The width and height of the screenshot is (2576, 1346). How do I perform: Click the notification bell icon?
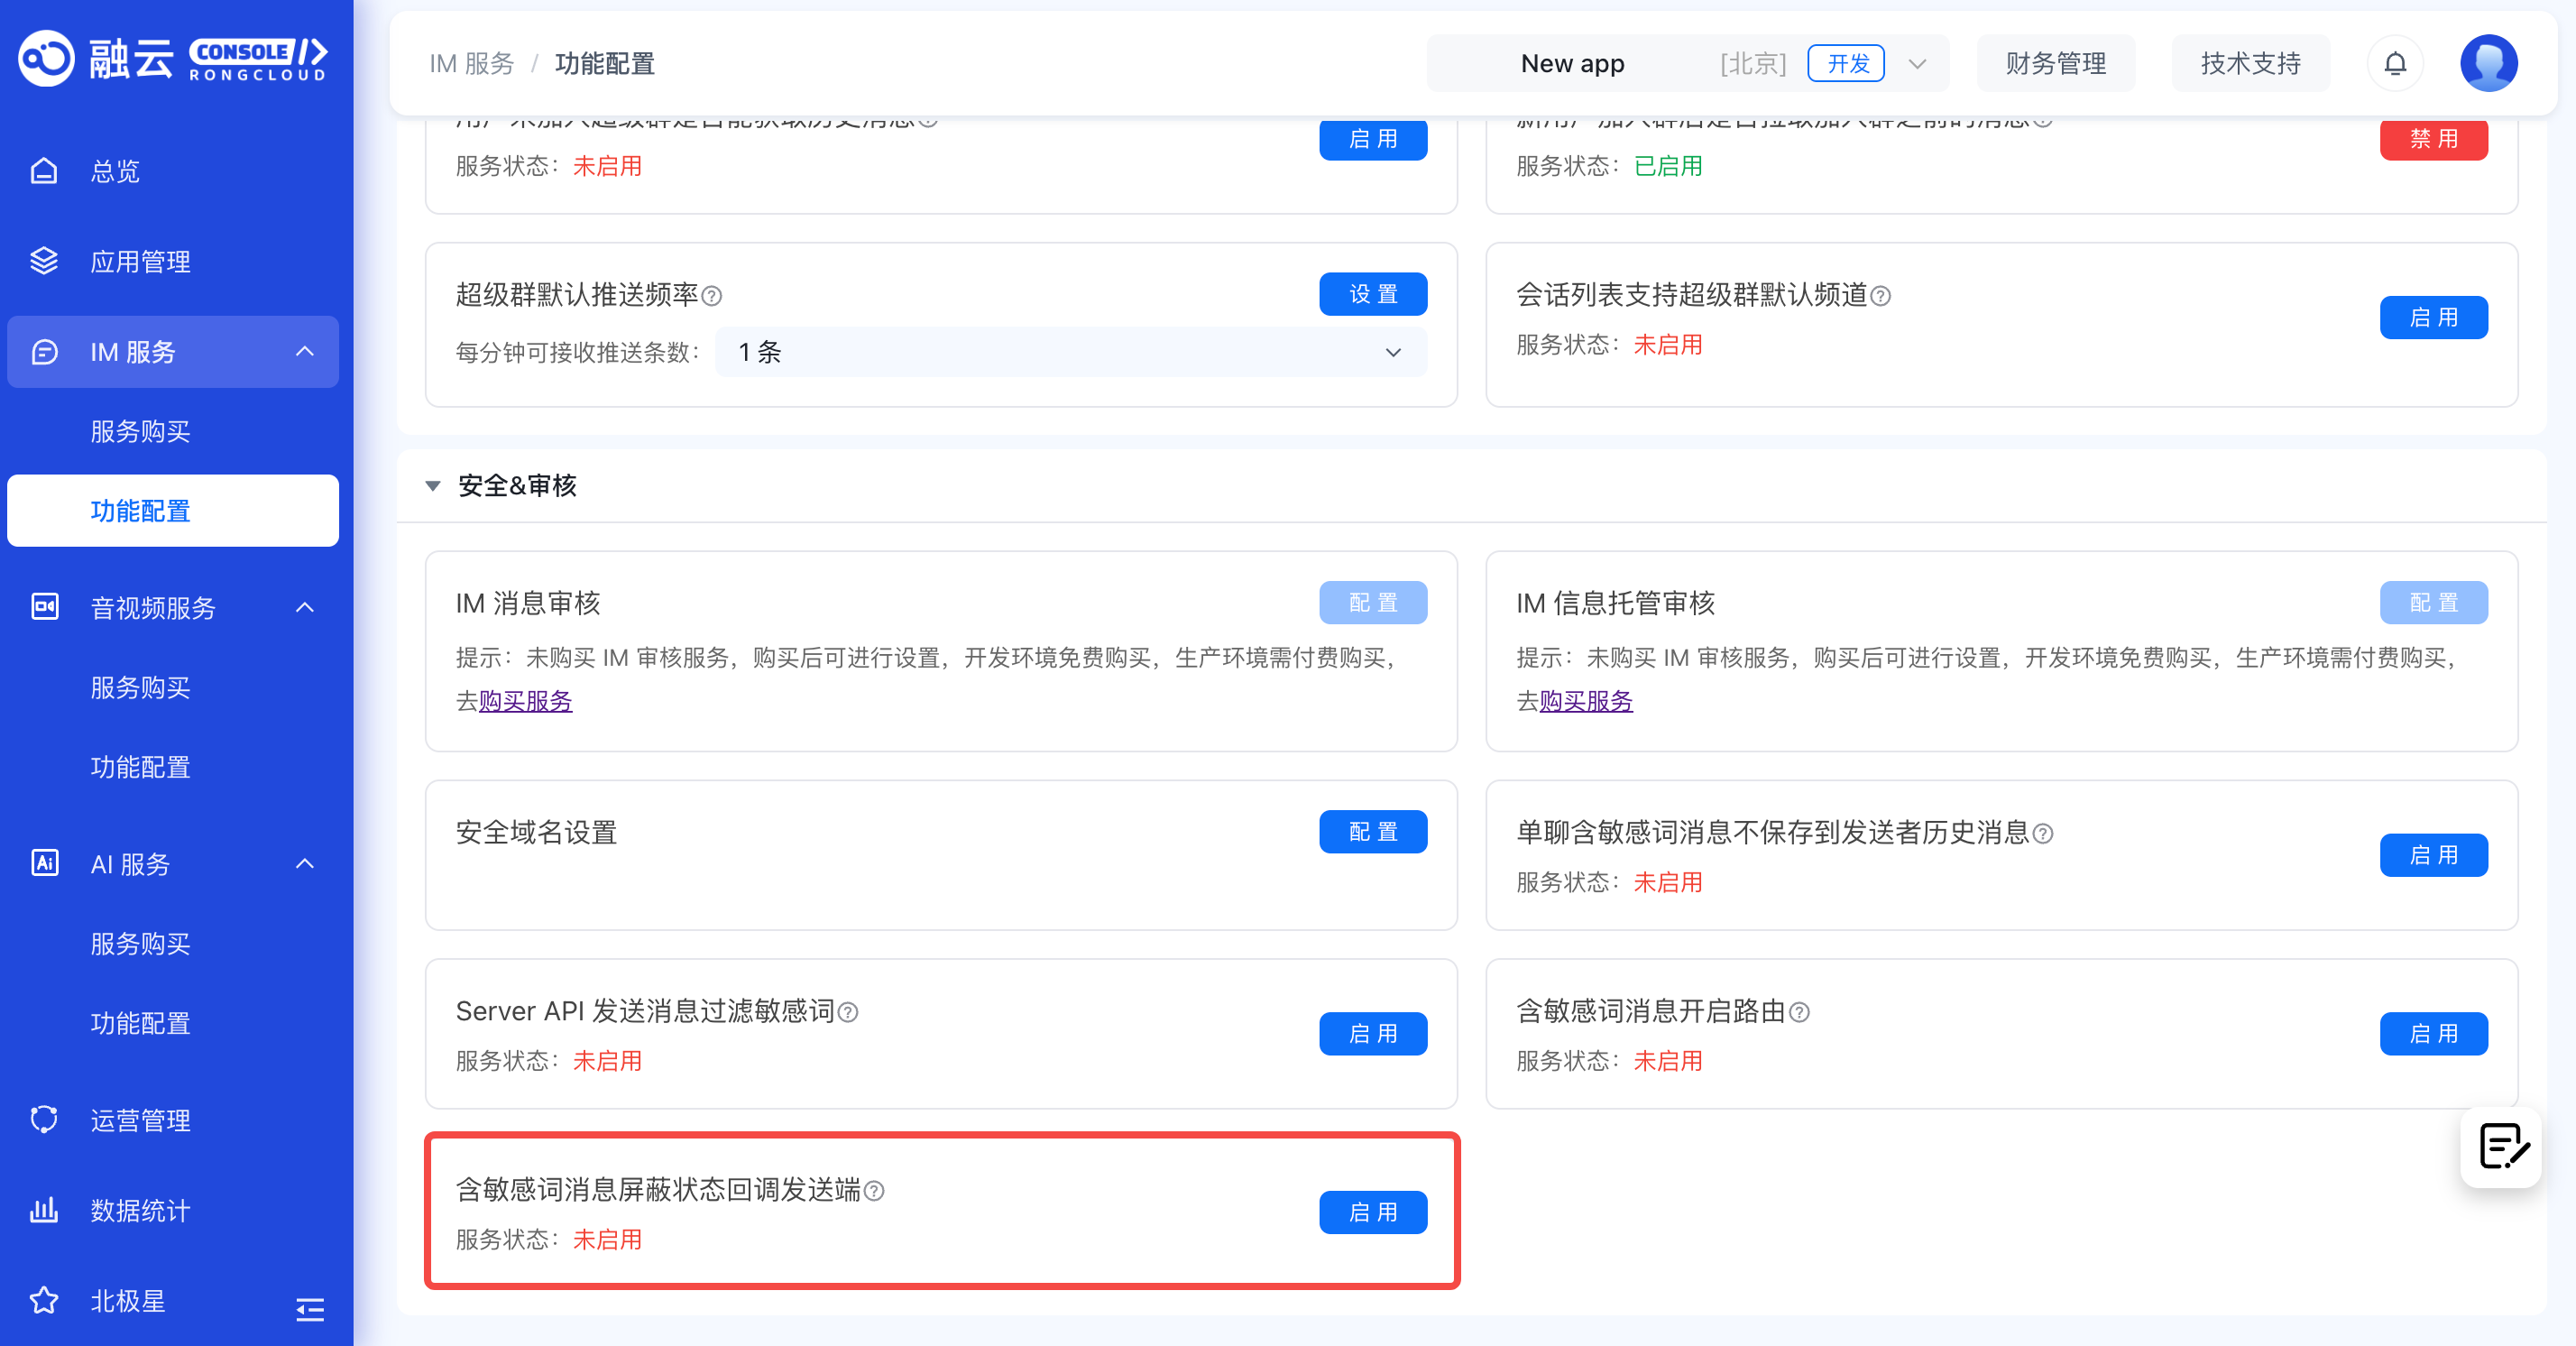coord(2394,64)
